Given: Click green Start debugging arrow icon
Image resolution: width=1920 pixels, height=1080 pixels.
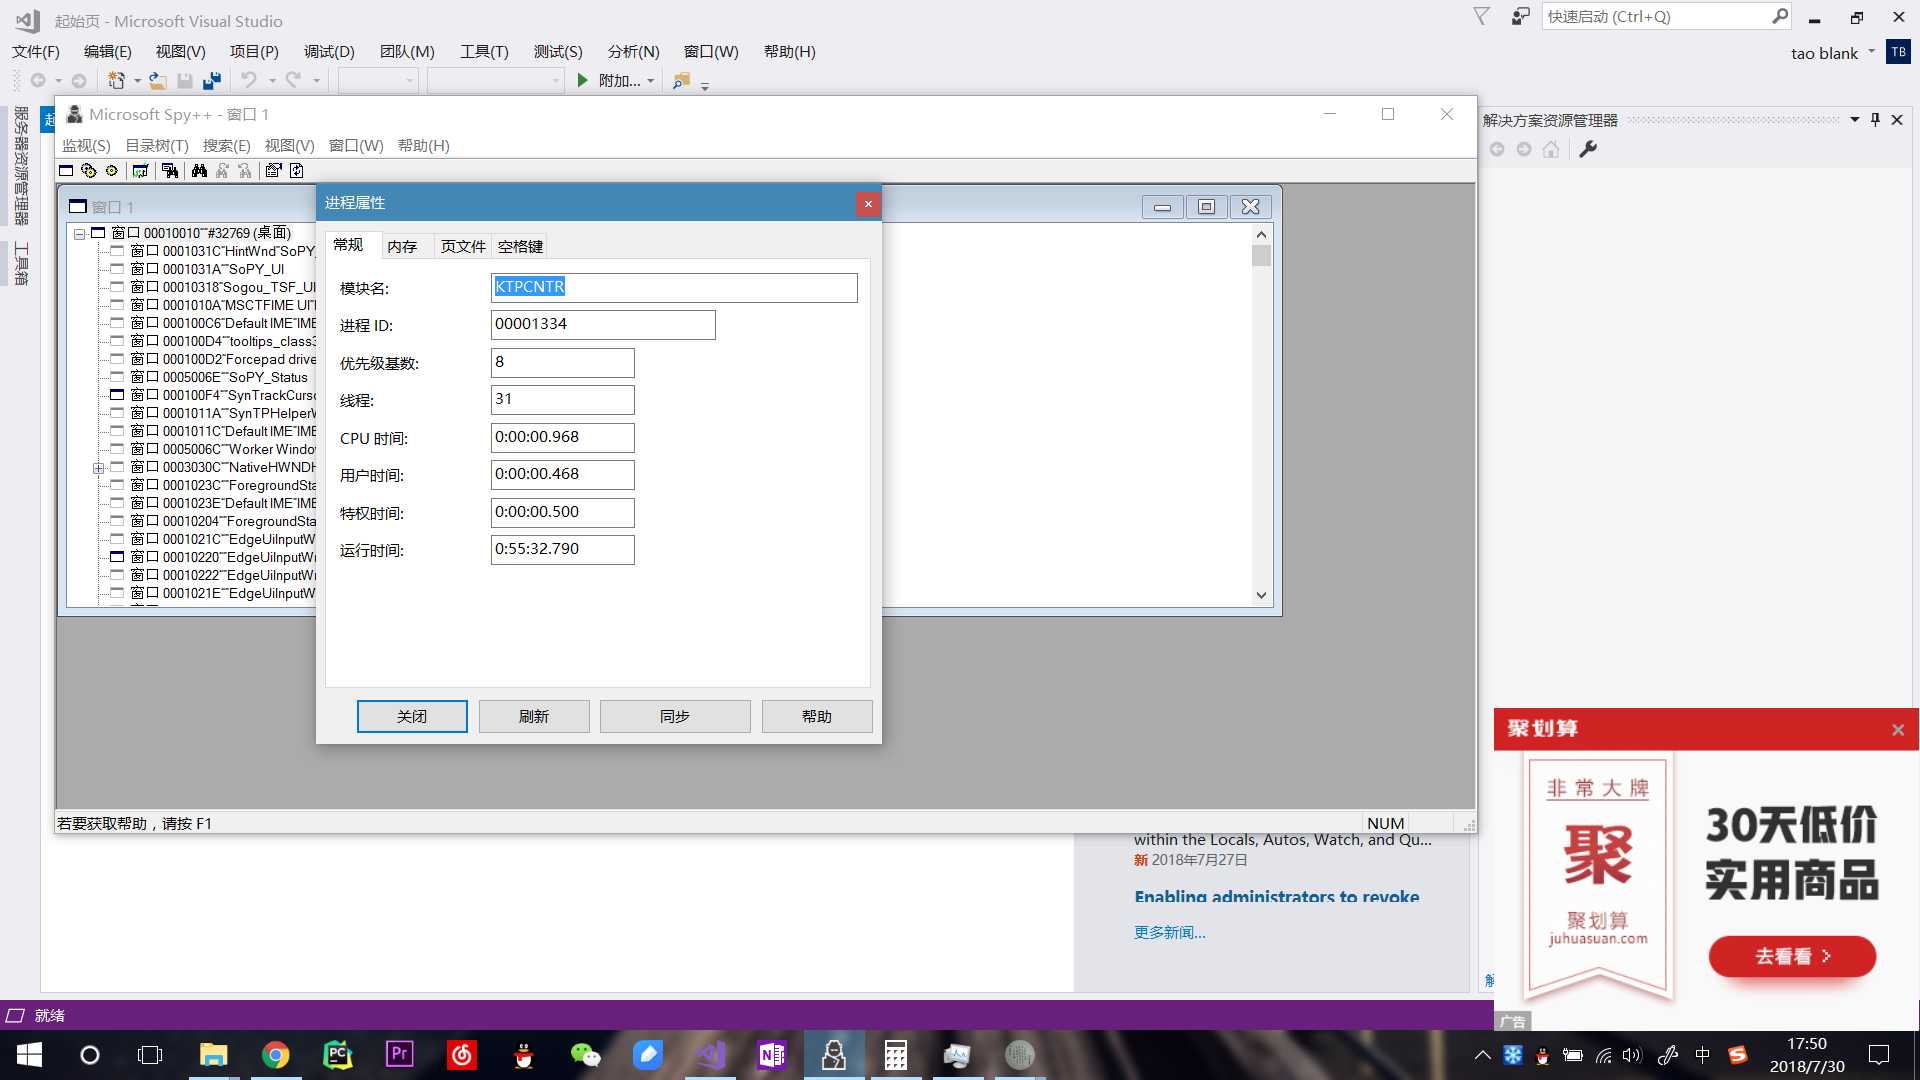Looking at the screenshot, I should coord(582,81).
